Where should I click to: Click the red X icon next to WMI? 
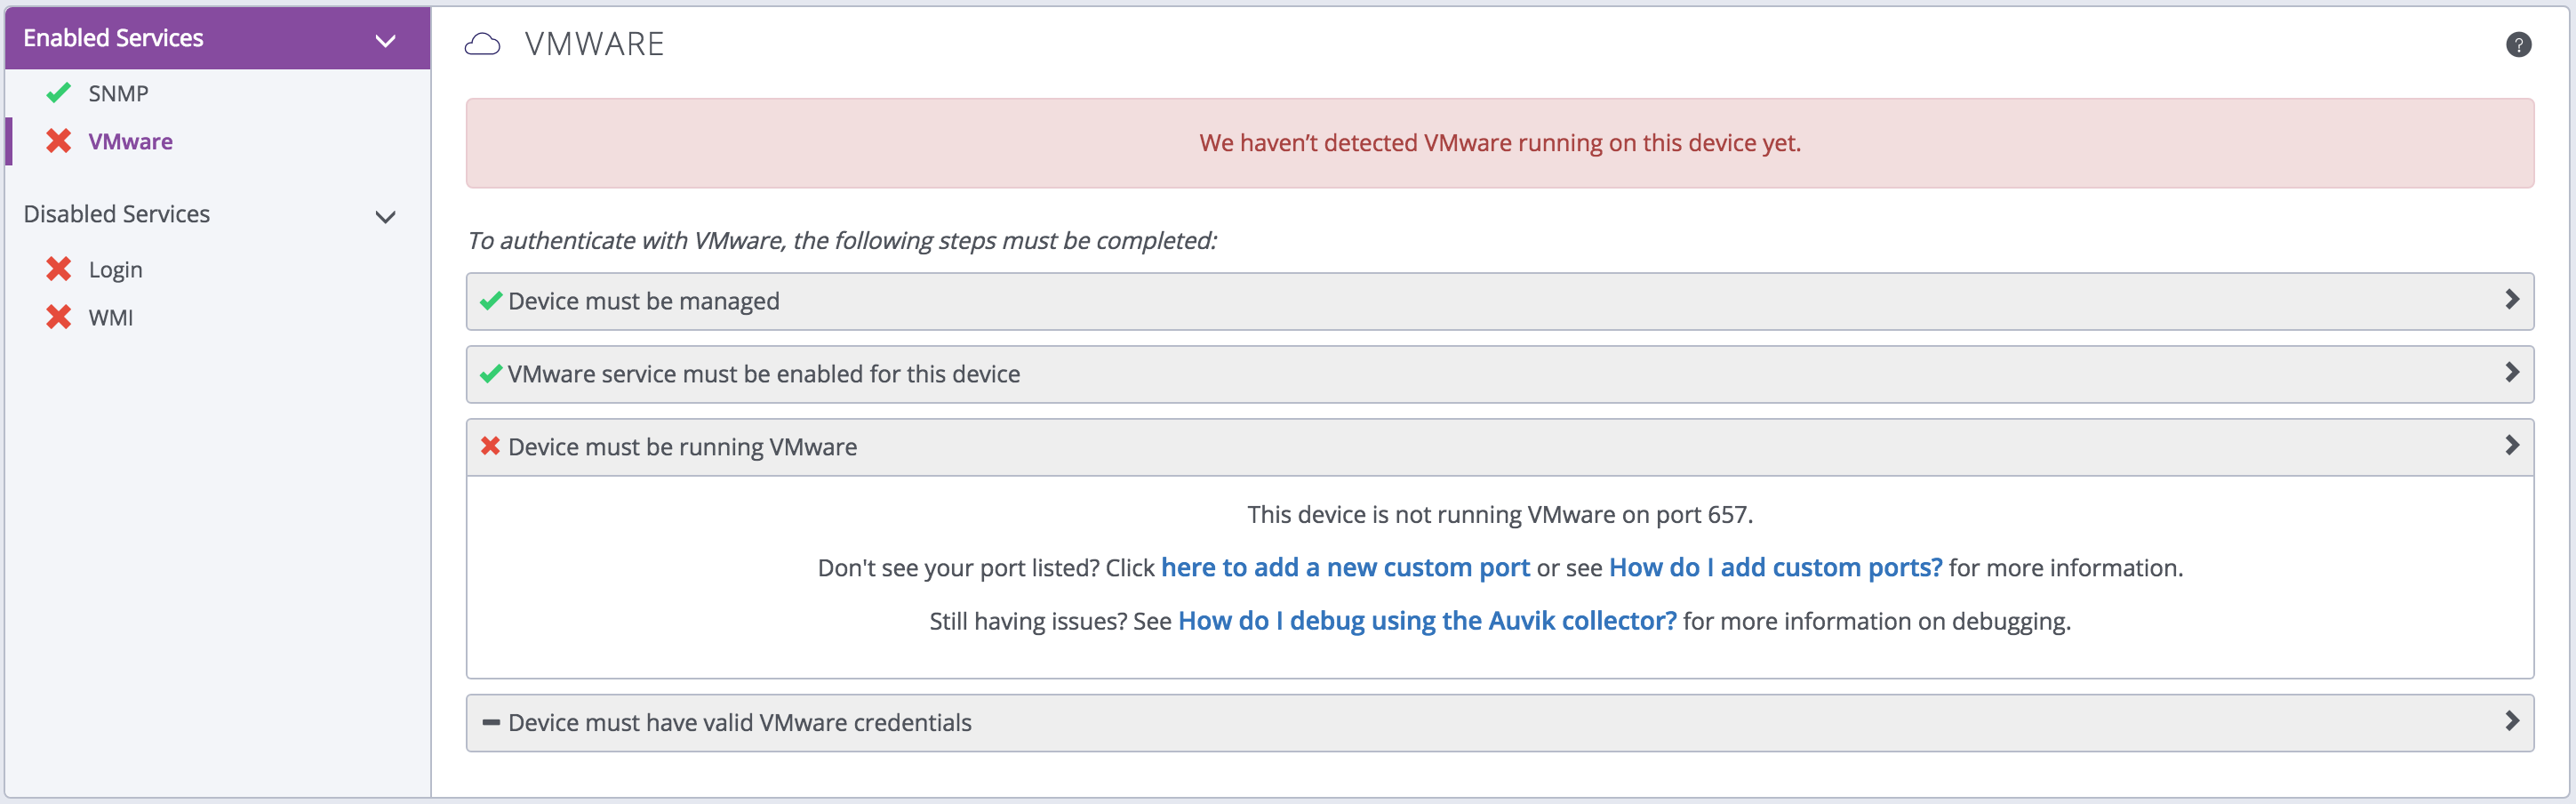click(58, 317)
